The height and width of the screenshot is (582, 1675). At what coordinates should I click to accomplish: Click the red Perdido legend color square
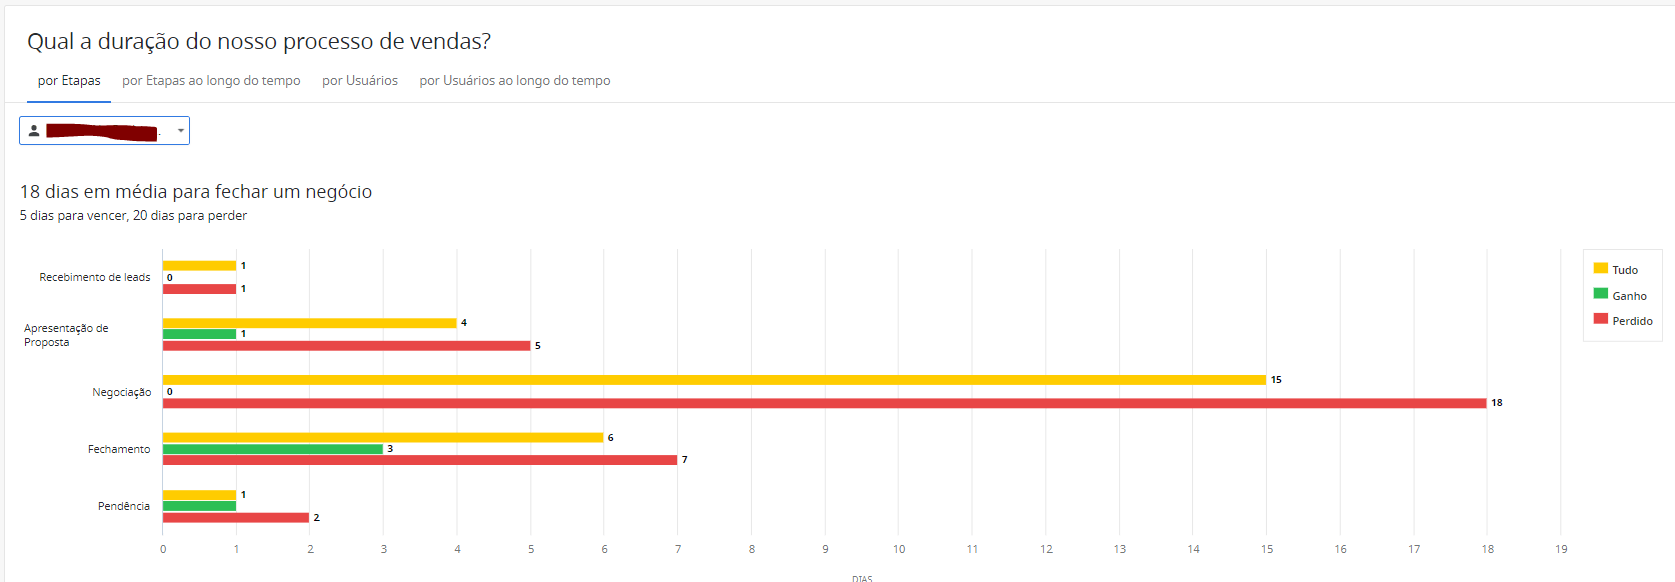point(1600,319)
